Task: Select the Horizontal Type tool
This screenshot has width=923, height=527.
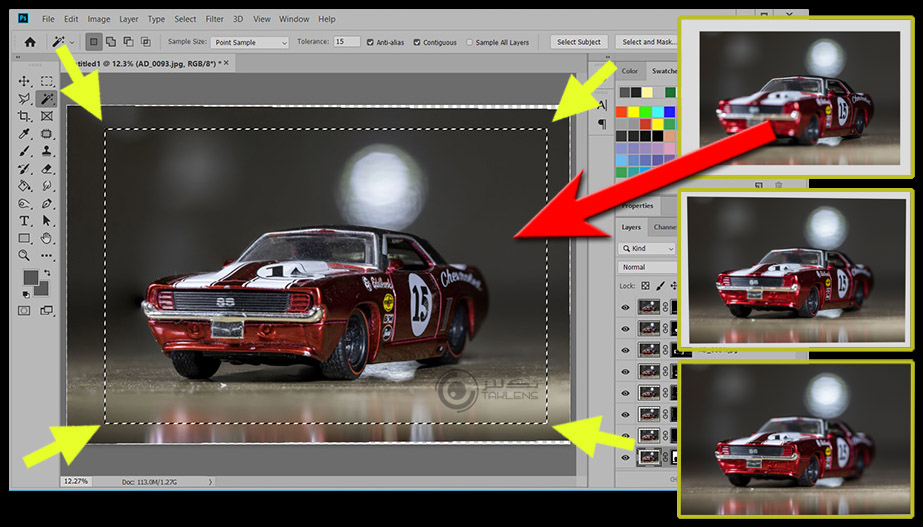Action: (x=24, y=220)
